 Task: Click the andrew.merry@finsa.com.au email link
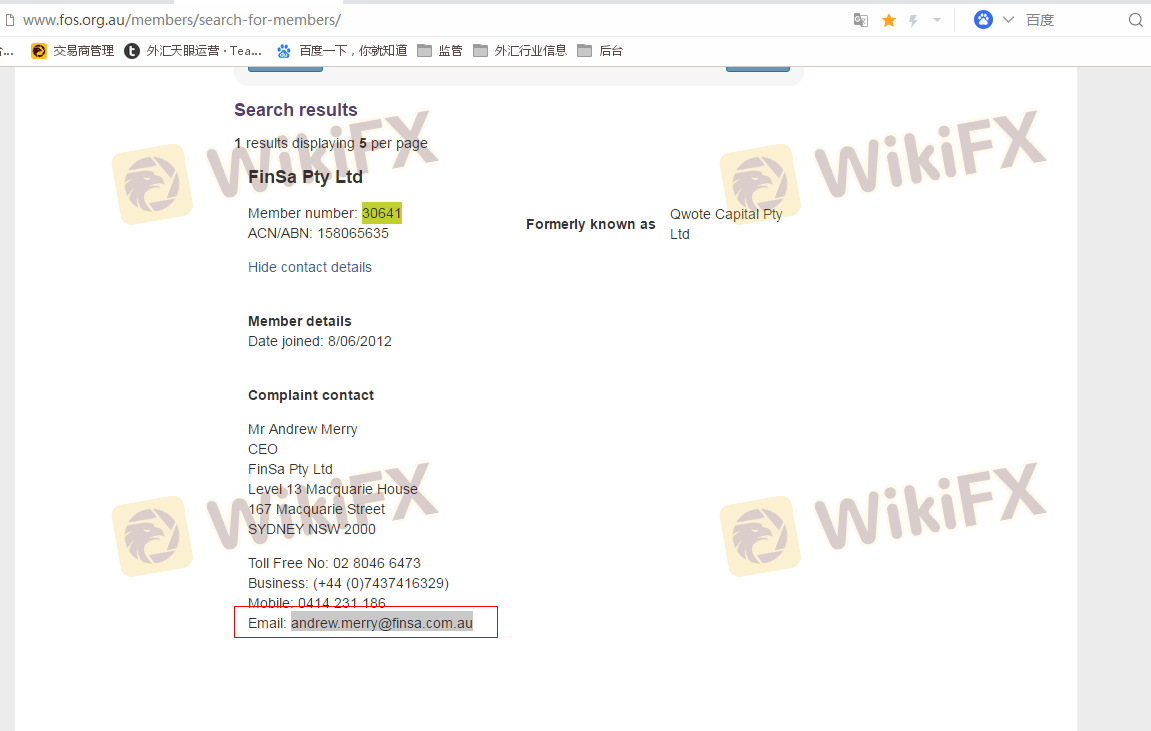[381, 623]
